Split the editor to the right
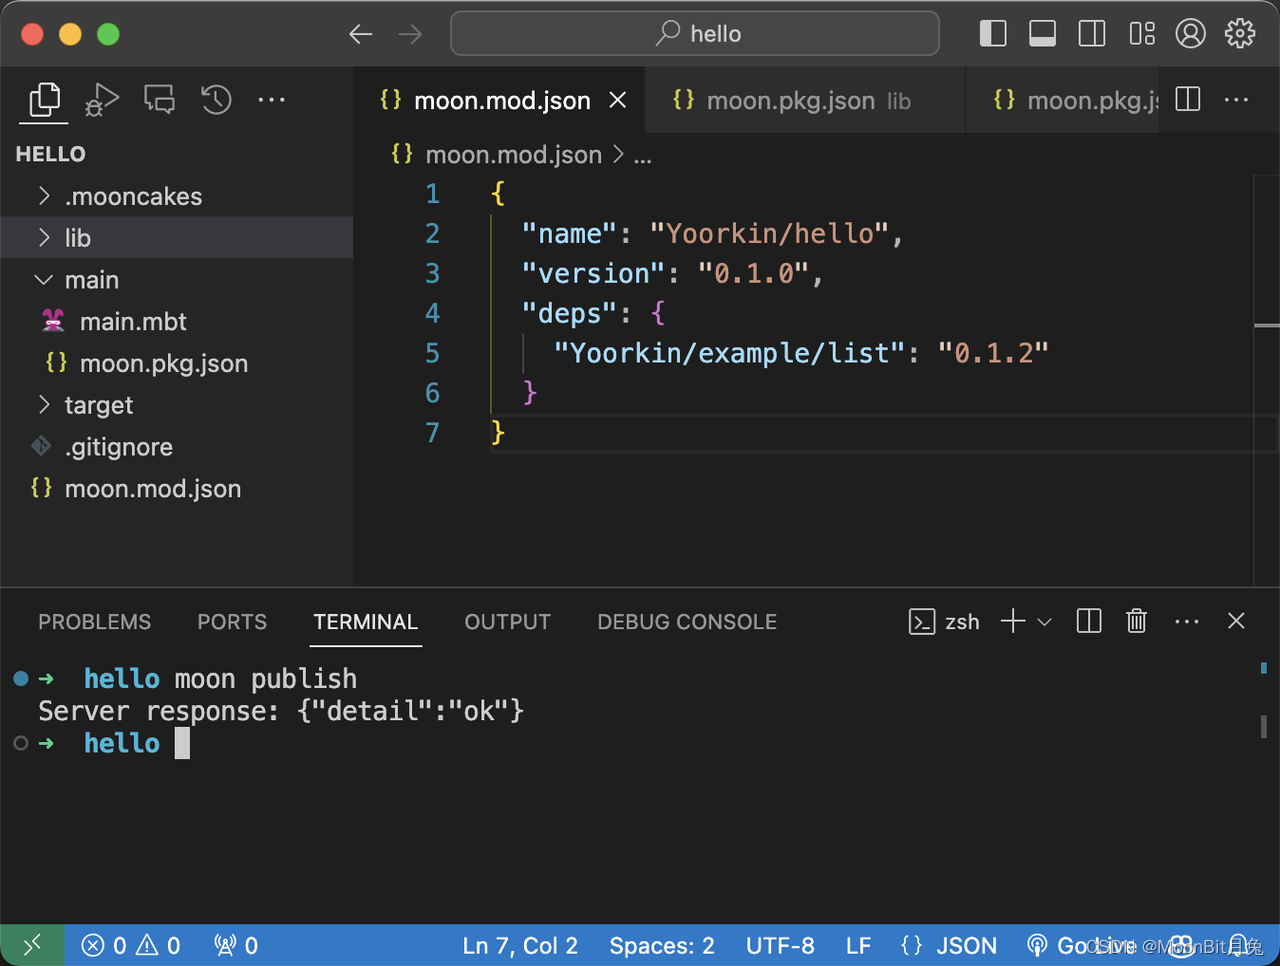 click(1188, 99)
